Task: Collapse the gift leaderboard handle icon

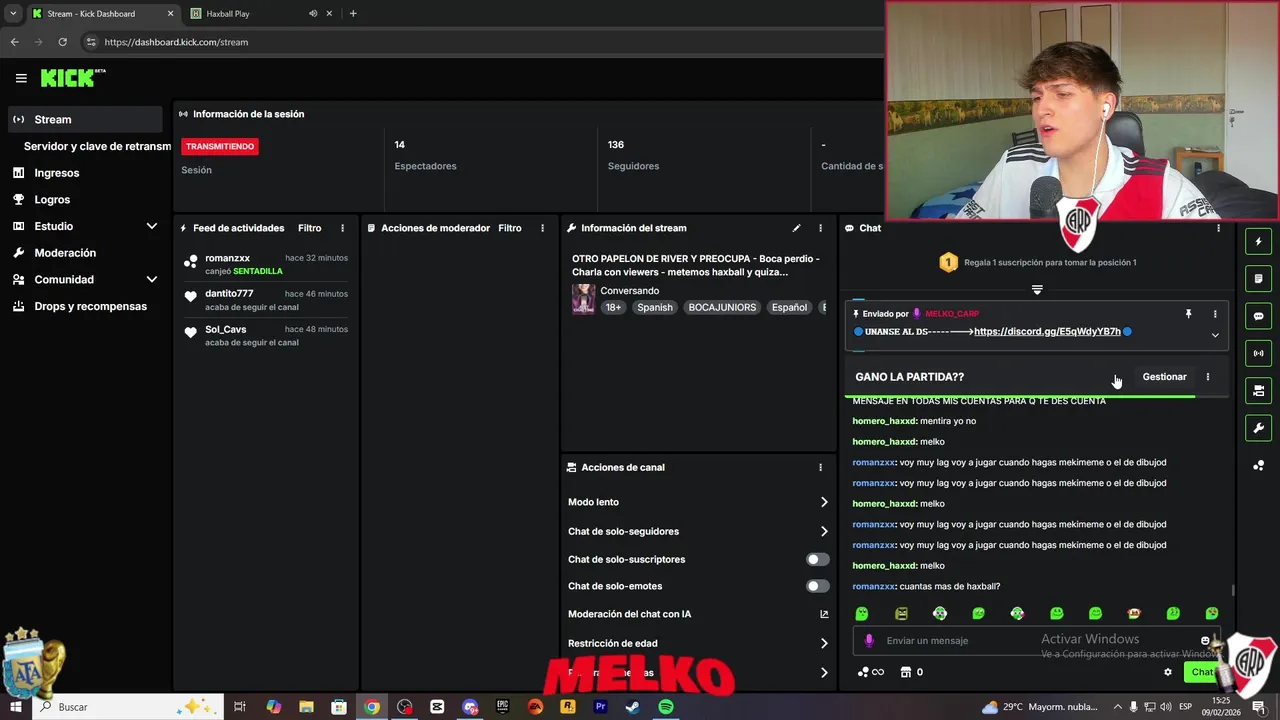Action: pos(1037,290)
